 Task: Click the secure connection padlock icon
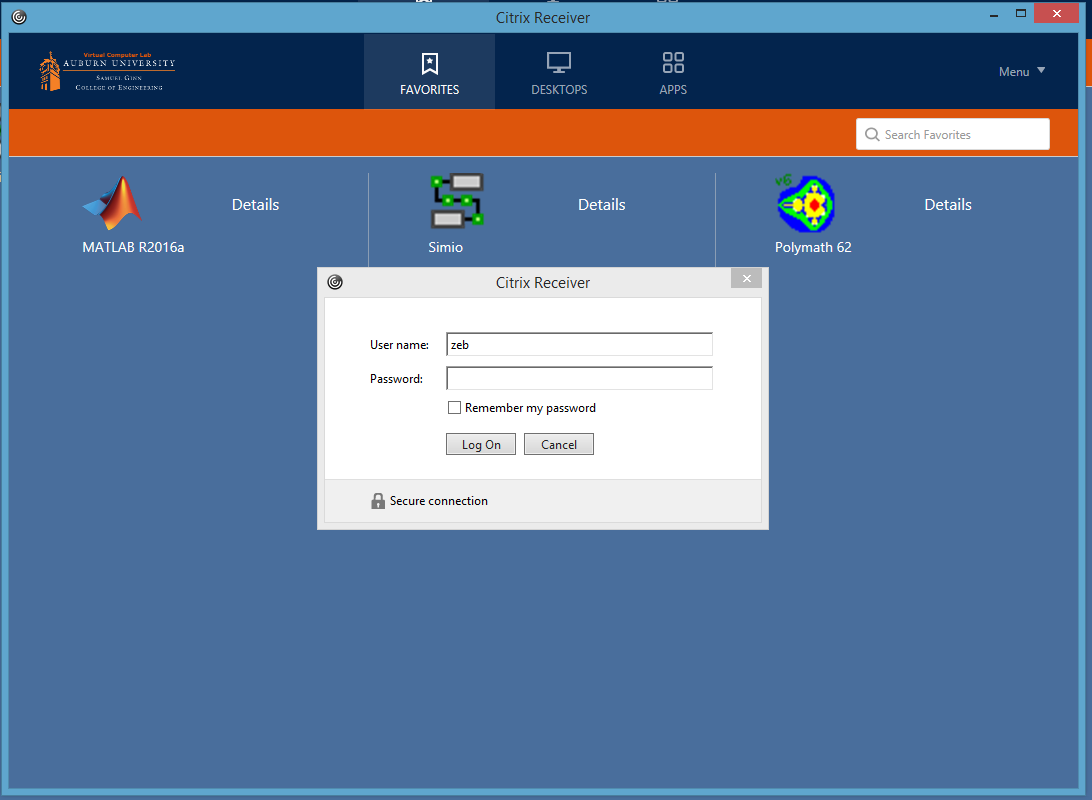[x=378, y=501]
